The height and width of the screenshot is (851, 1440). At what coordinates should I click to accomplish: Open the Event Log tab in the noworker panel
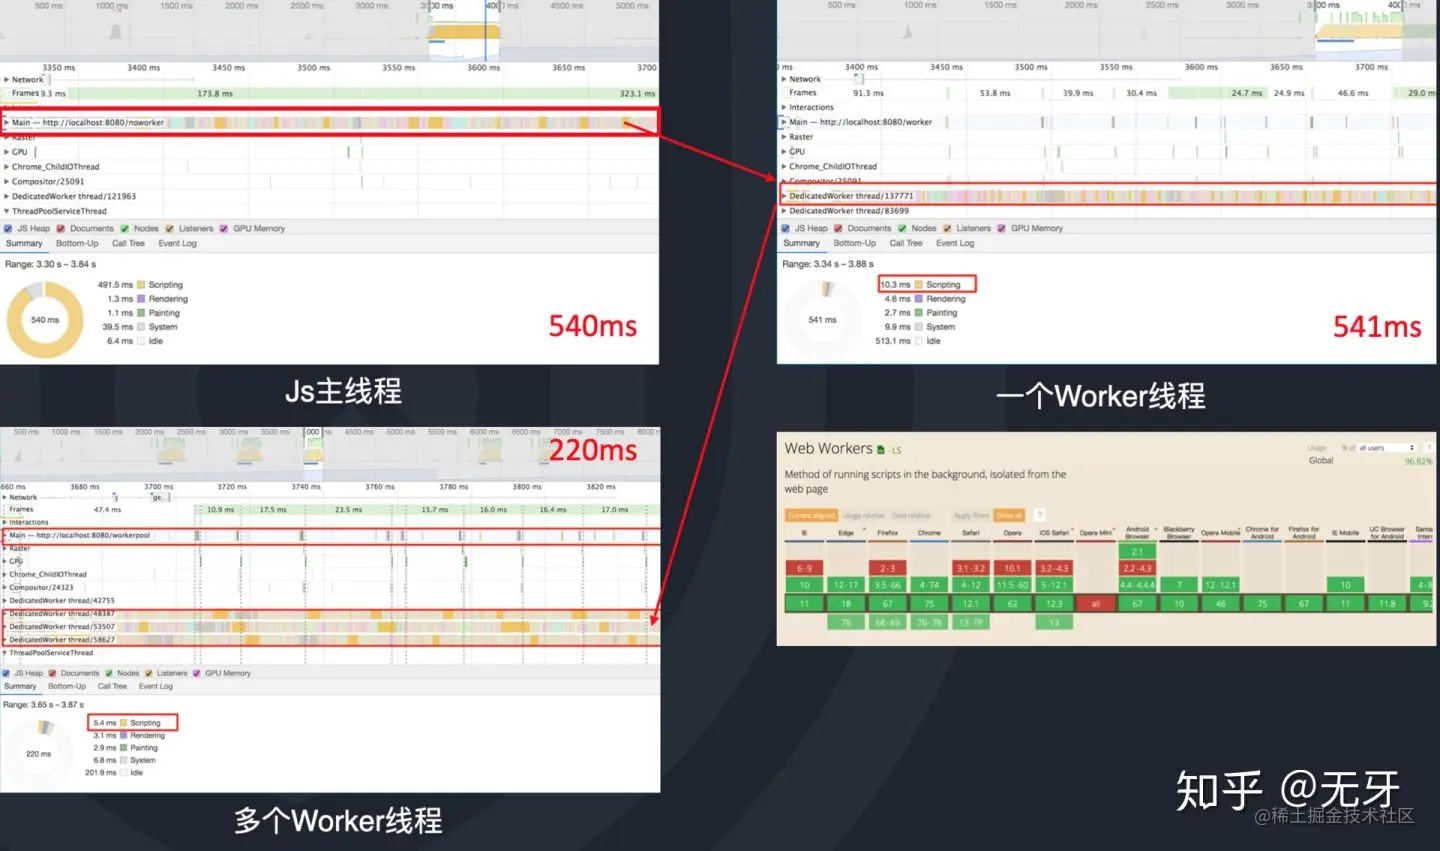point(177,243)
